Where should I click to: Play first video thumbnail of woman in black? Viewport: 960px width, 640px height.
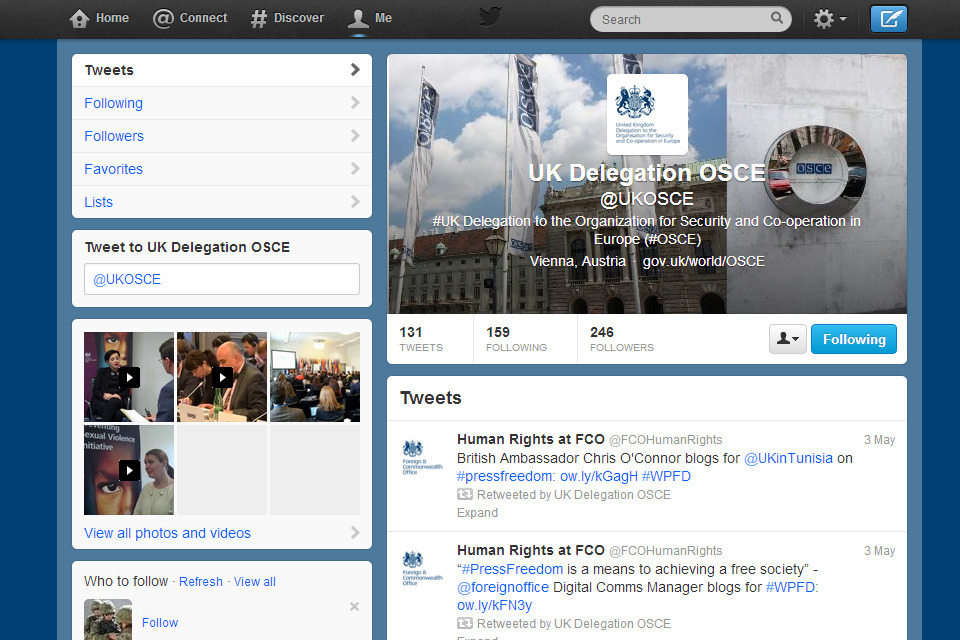pos(129,377)
